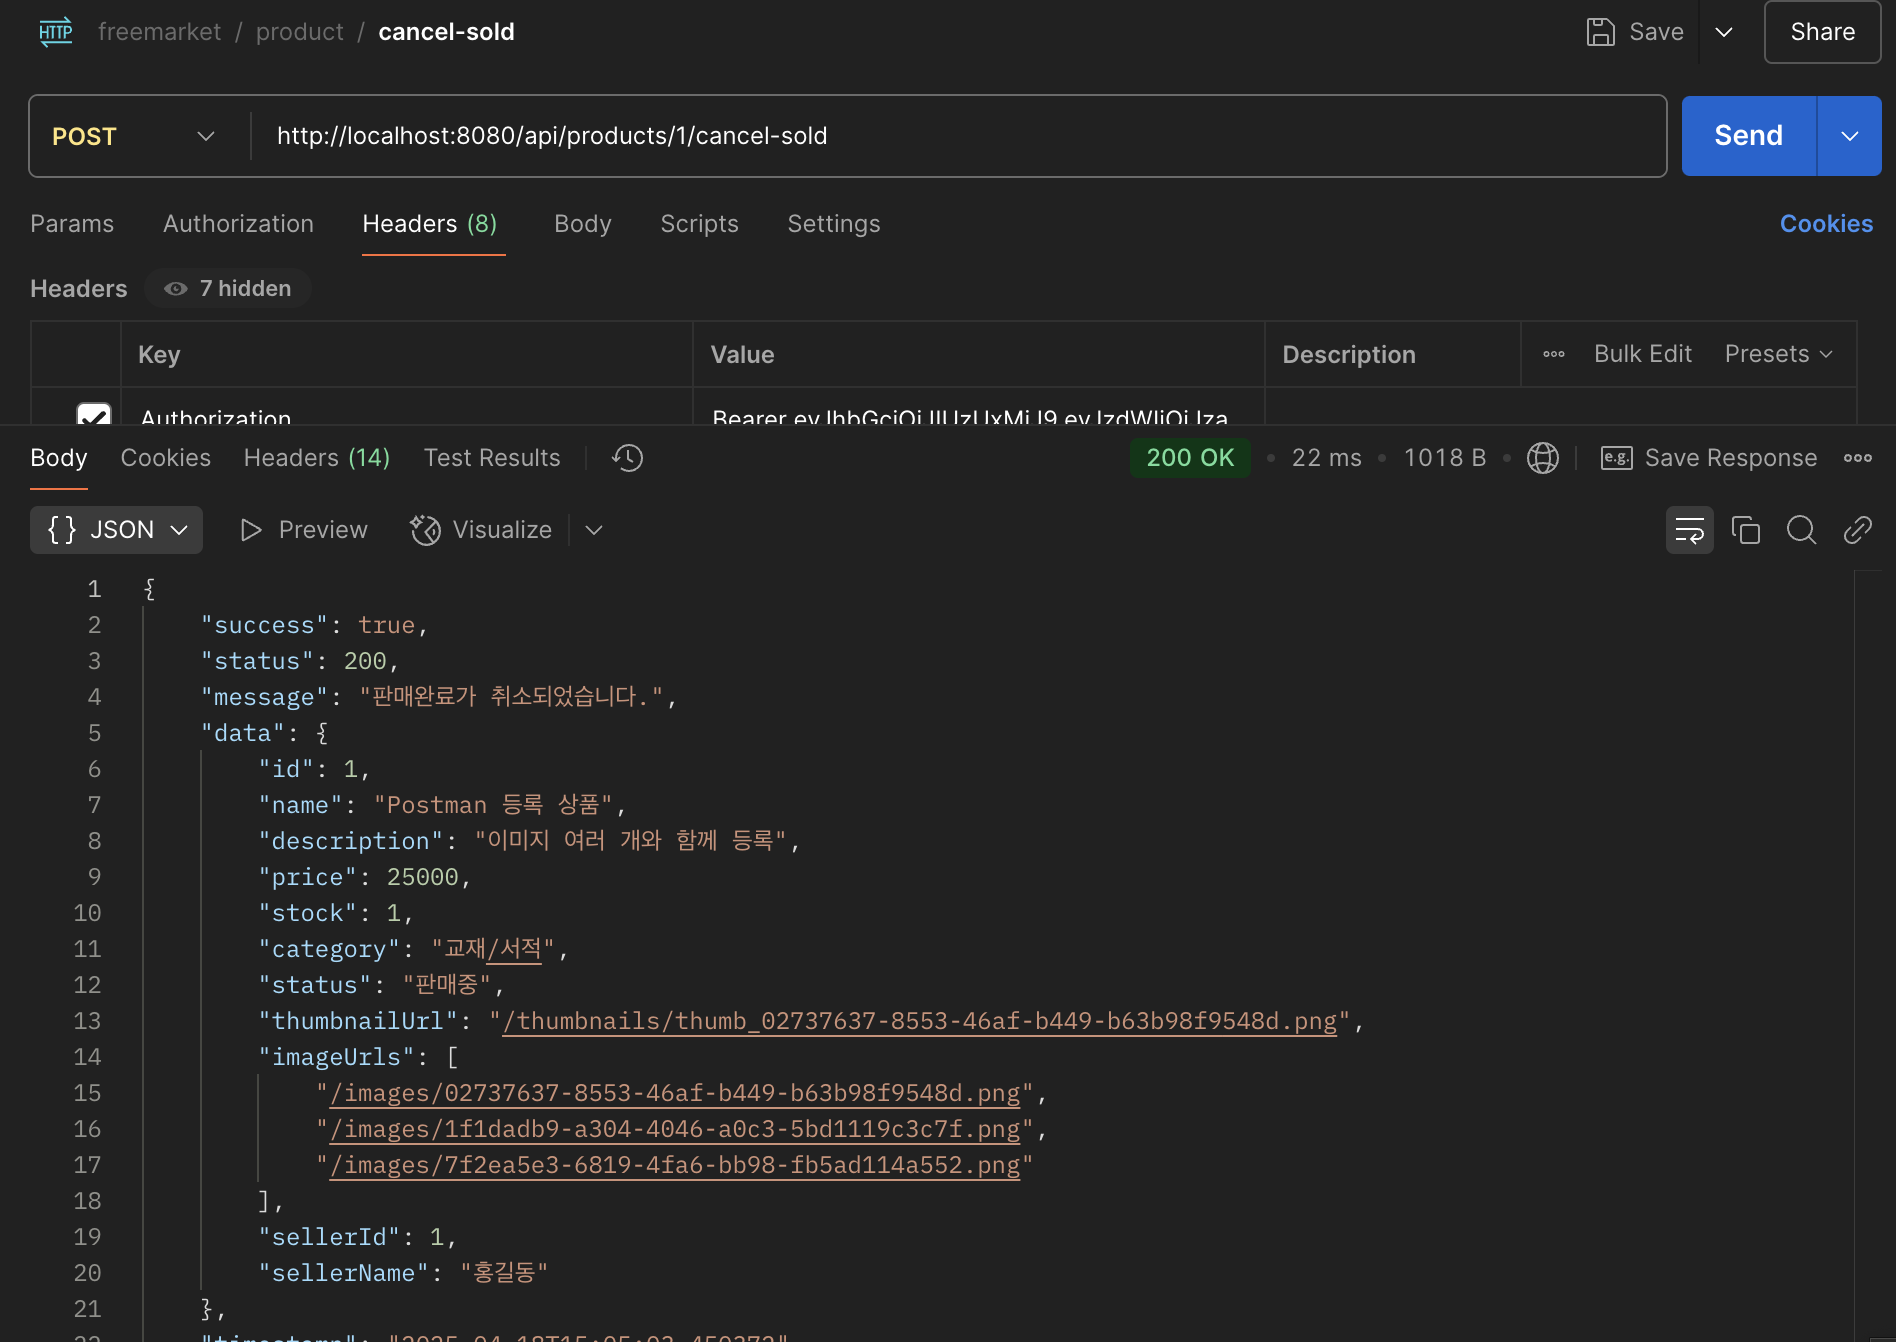
Task: Expand the Visualize options chevron
Action: pos(594,530)
